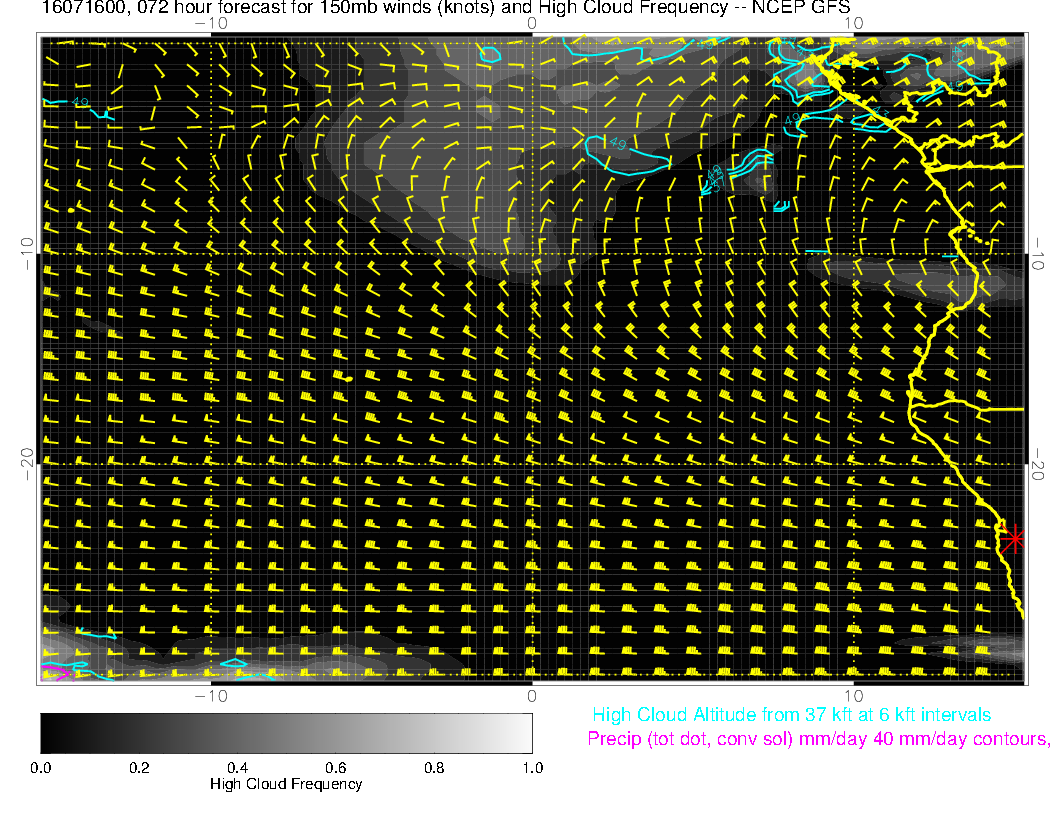Click the right axis '-10' latitude label
Viewport: 1056px width, 816px height.
point(1038,254)
